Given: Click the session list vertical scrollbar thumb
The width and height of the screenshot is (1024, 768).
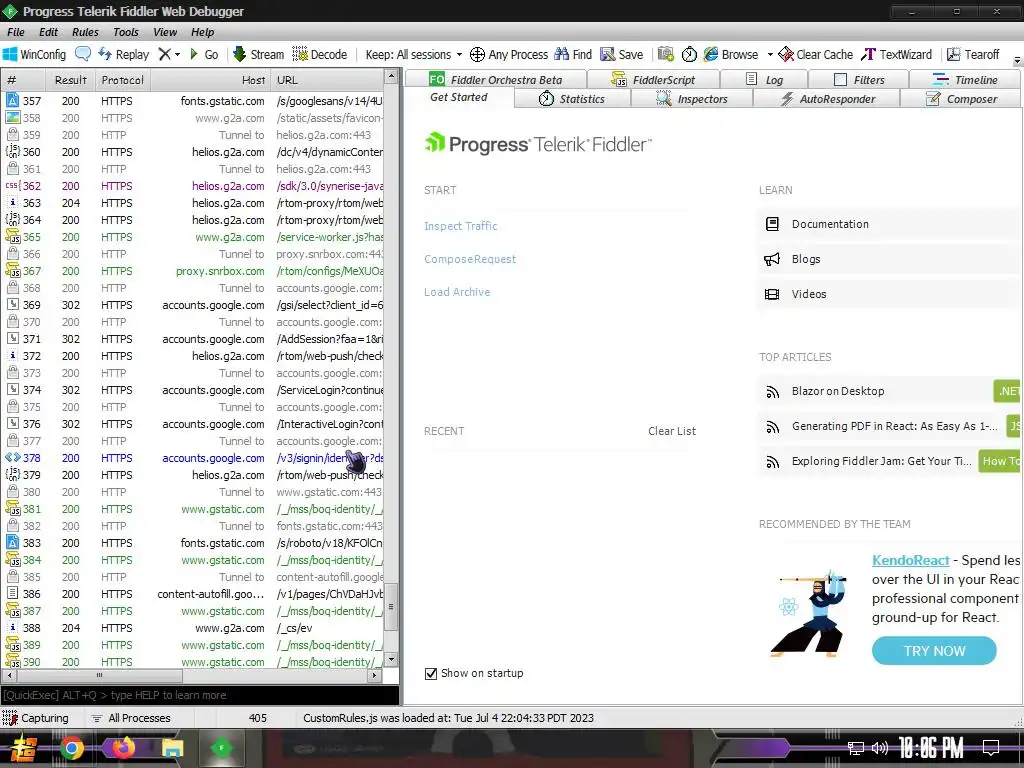Looking at the screenshot, I should 391,607.
